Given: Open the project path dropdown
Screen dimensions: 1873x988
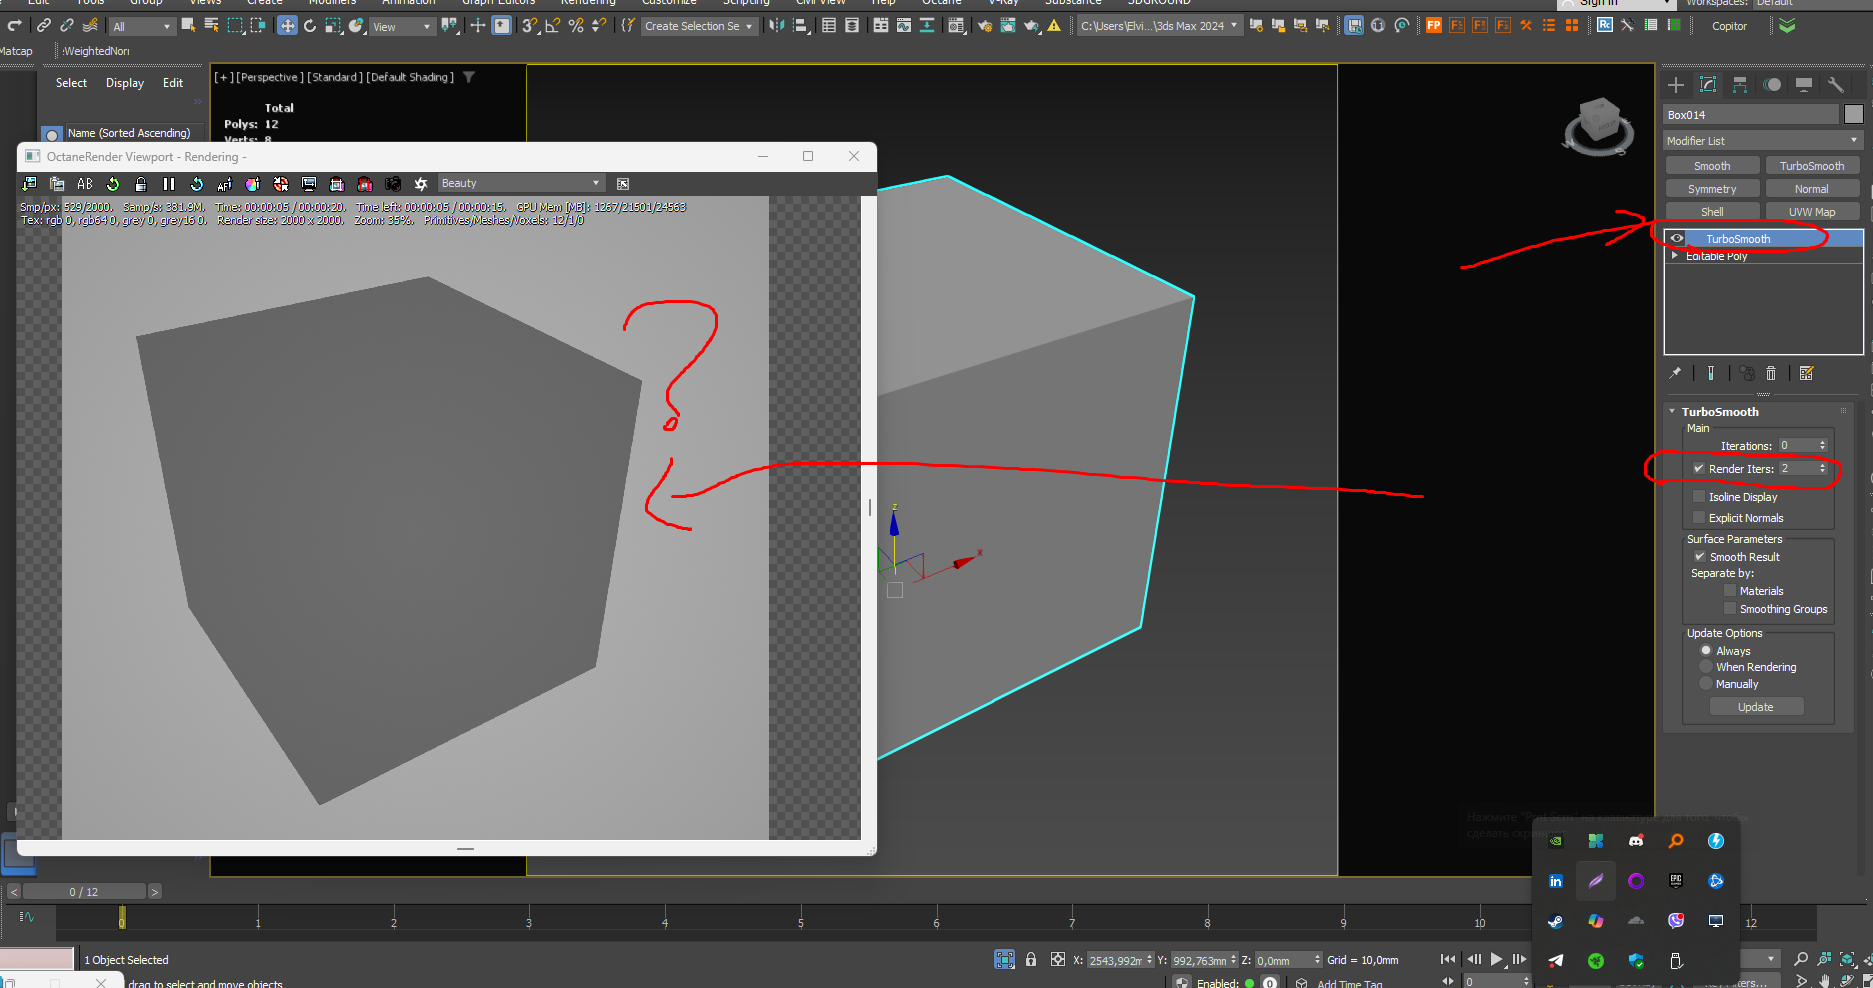Looking at the screenshot, I should coord(1159,26).
